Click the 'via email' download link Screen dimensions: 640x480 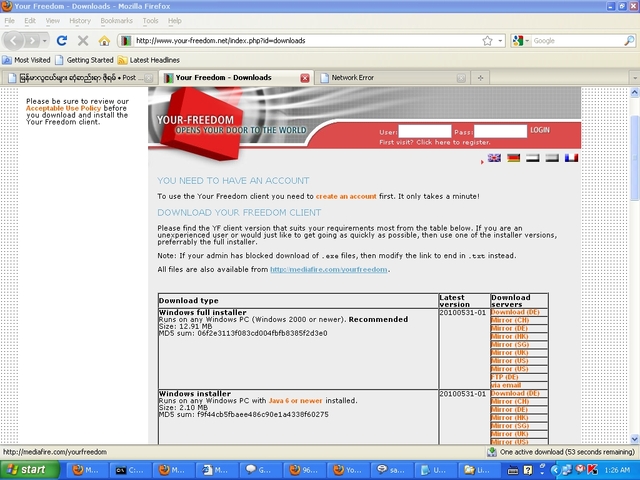pyautogui.click(x=506, y=385)
